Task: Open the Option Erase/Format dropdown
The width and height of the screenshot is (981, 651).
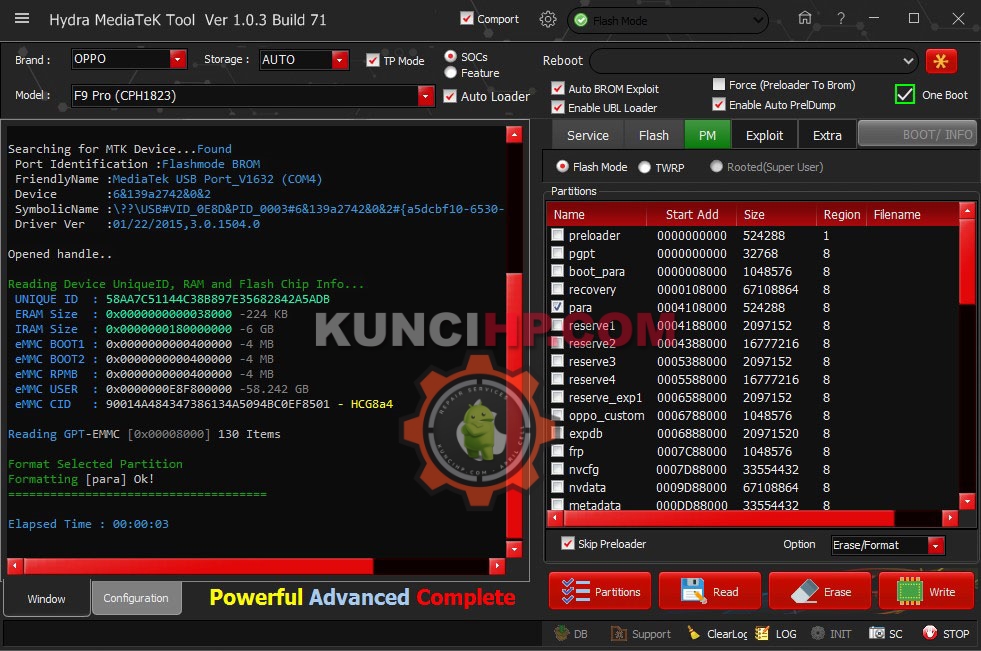Action: coord(935,545)
